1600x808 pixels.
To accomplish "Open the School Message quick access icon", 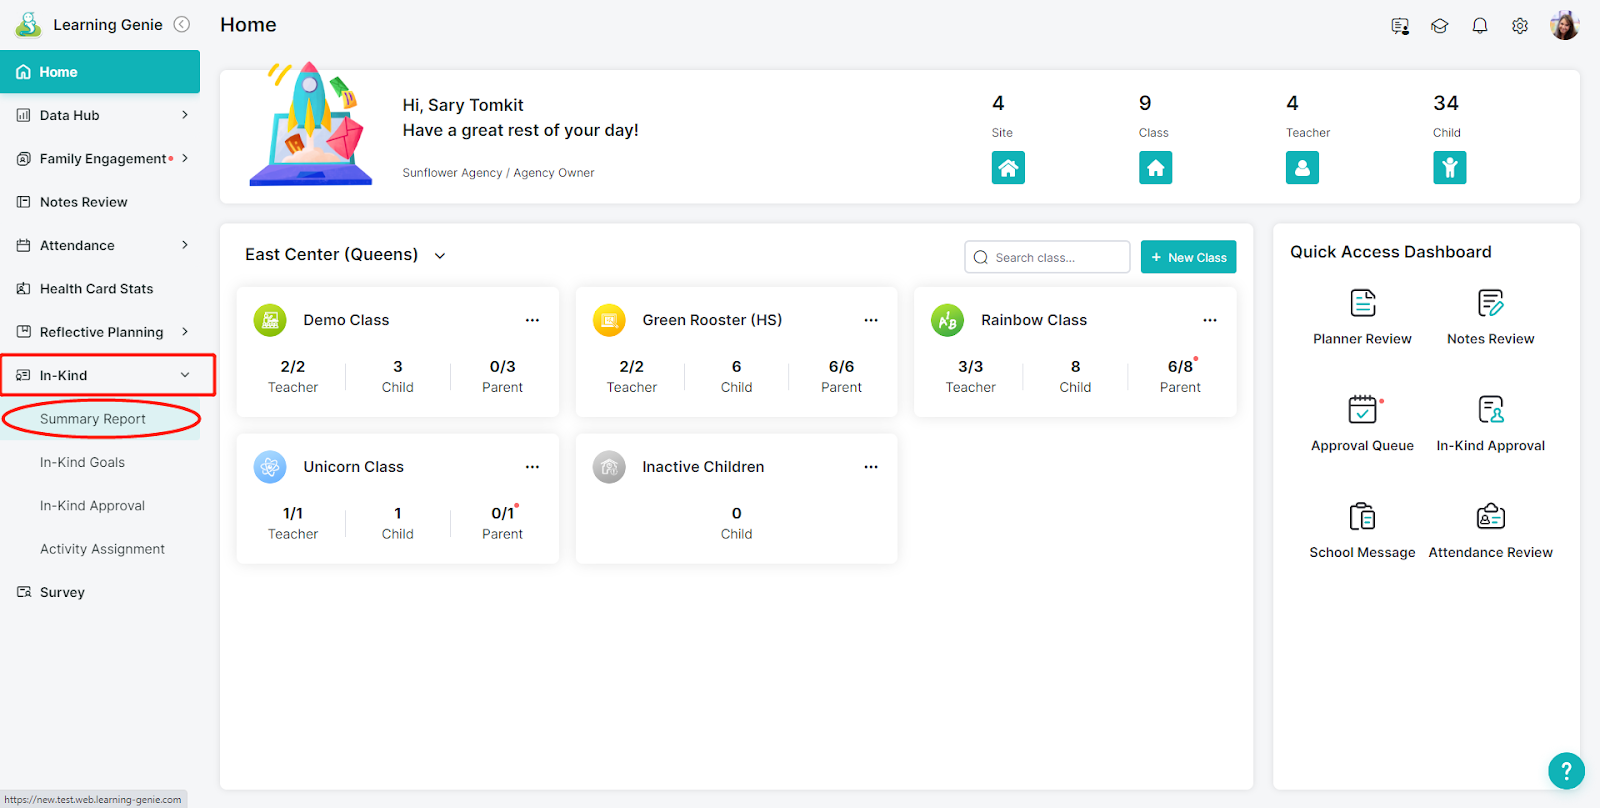I will coord(1362,517).
